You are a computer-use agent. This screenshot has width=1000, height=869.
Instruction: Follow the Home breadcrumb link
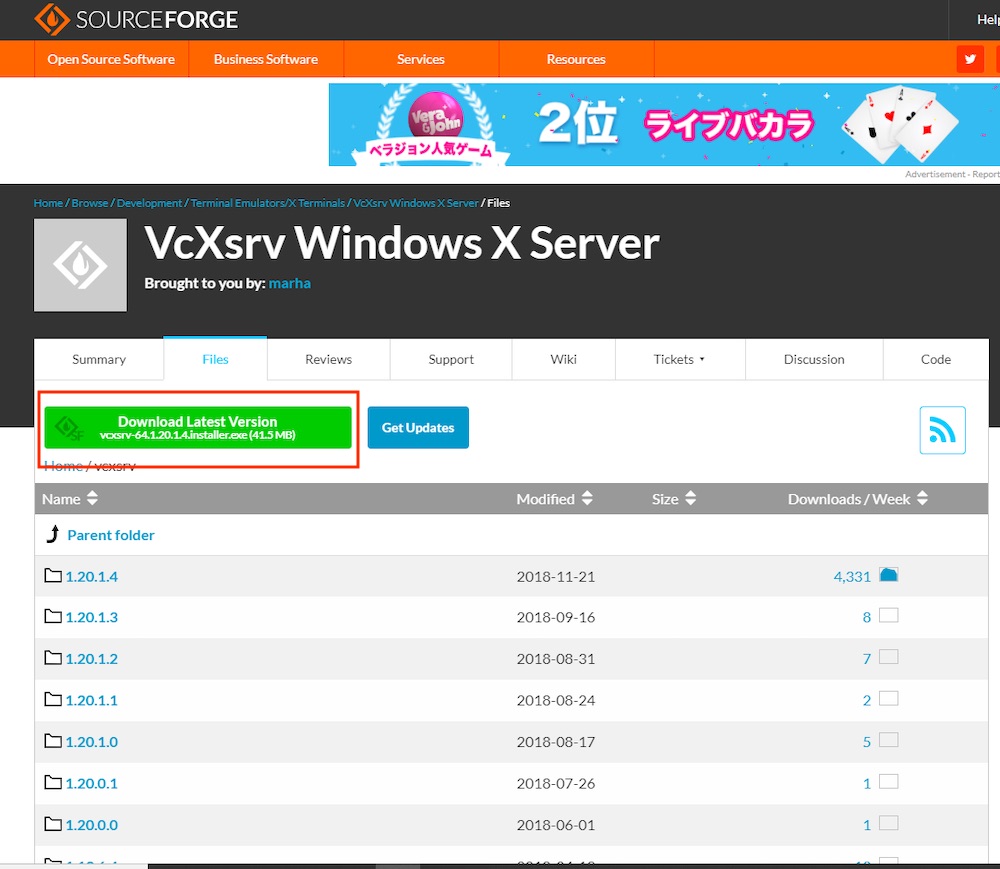[x=48, y=203]
